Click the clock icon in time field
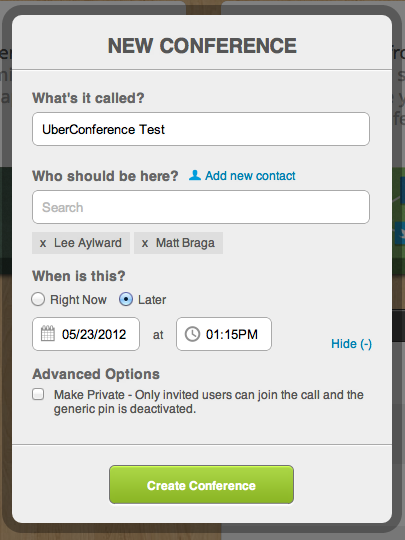 pos(192,334)
